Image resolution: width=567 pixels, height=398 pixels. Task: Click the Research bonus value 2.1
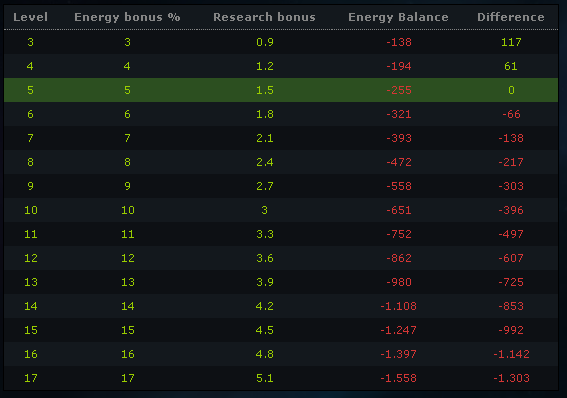pyautogui.click(x=265, y=138)
